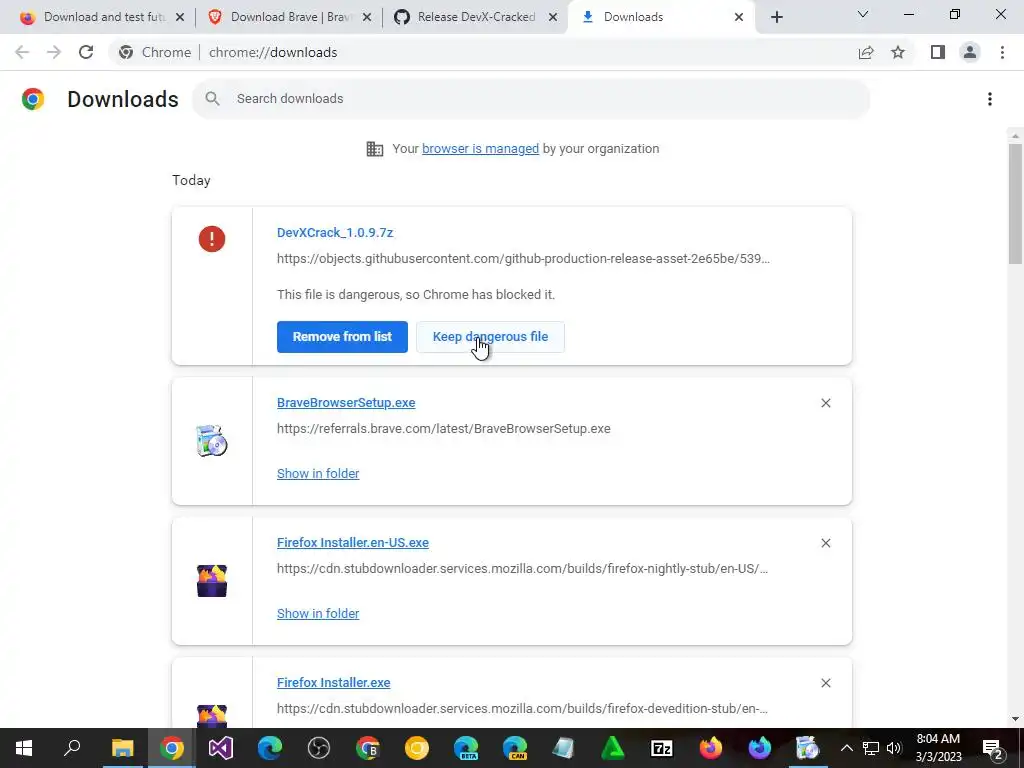Show hidden system tray icons

[x=846, y=748]
